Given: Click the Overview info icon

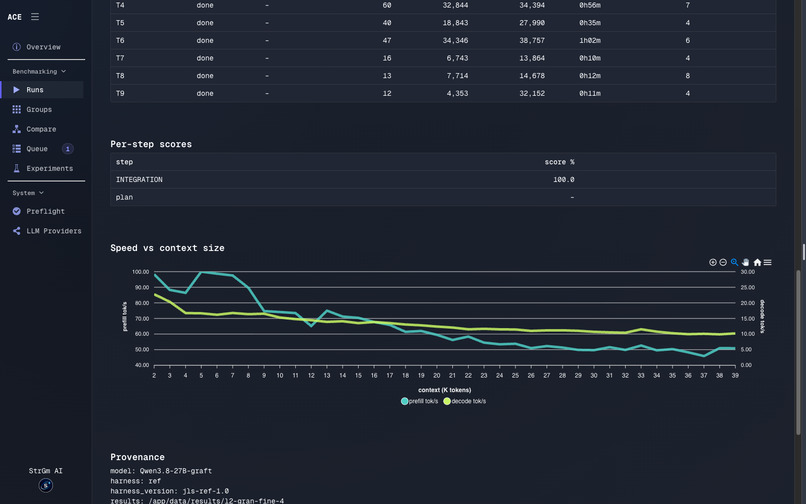Looking at the screenshot, I should (16, 47).
